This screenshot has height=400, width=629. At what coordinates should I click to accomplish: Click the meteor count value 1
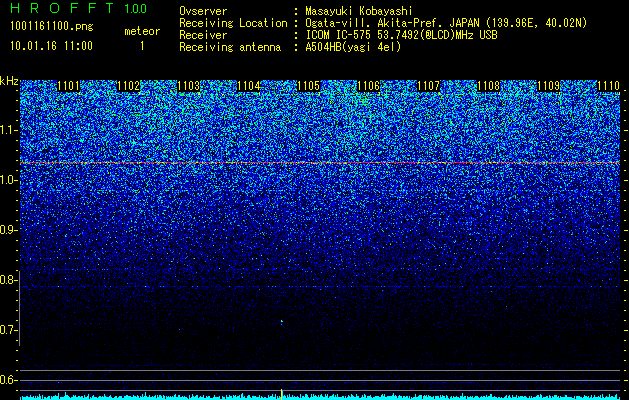click(x=142, y=46)
